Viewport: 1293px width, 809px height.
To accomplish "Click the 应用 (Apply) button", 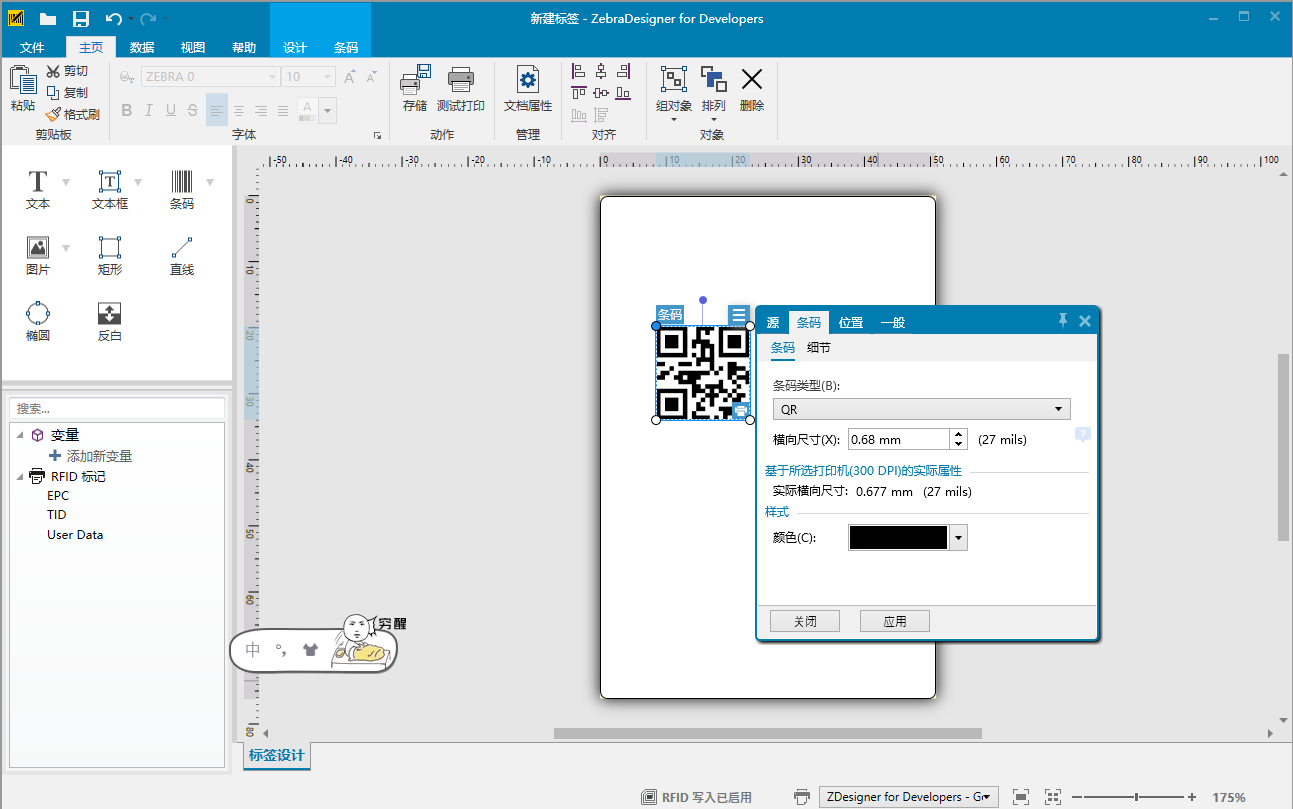I will (895, 621).
